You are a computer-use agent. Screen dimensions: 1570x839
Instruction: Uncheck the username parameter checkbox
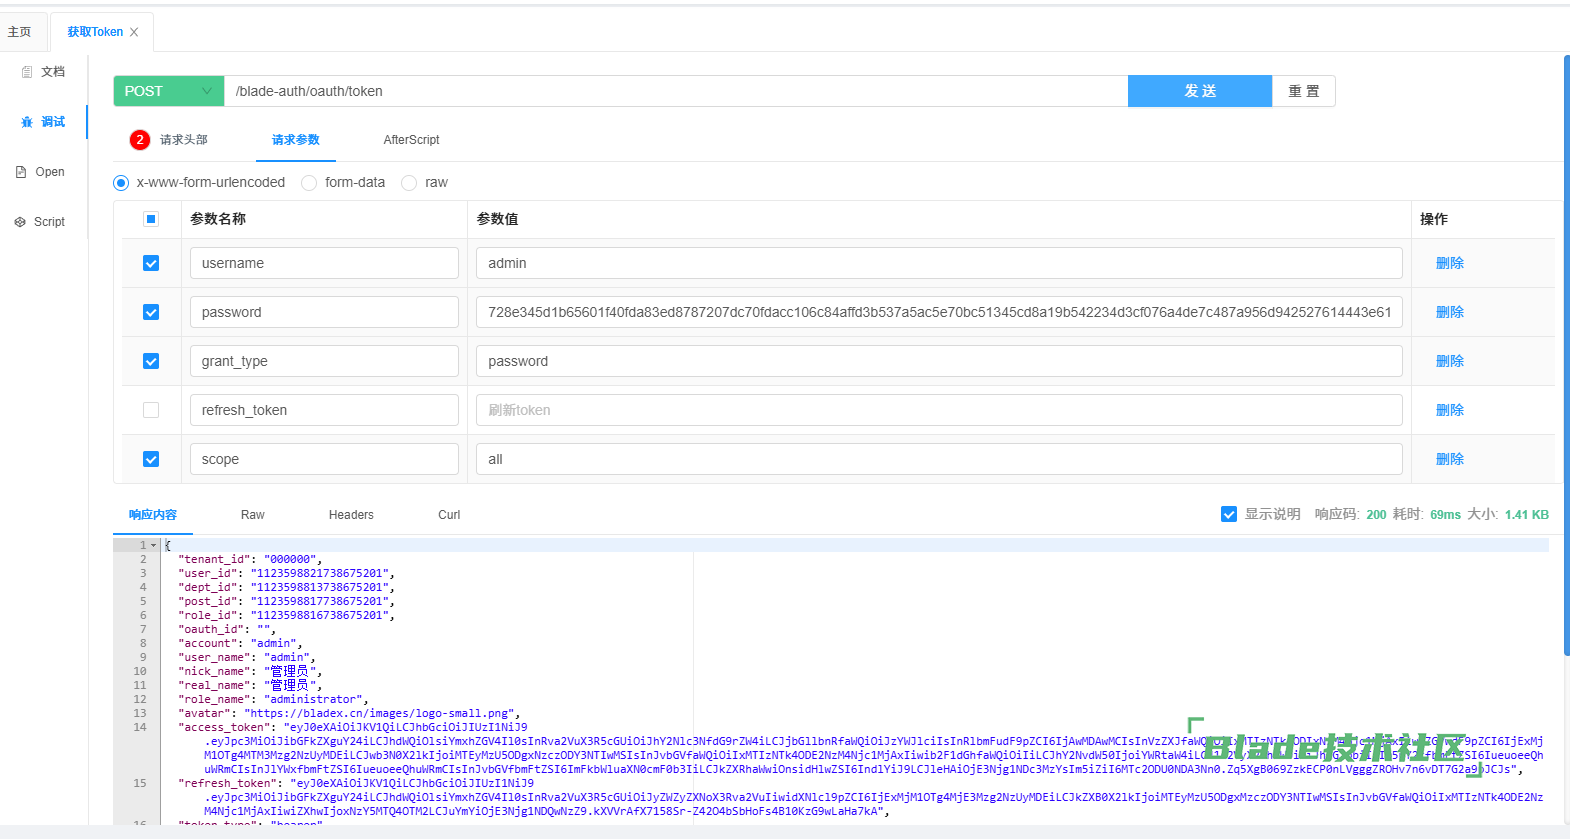tap(151, 263)
